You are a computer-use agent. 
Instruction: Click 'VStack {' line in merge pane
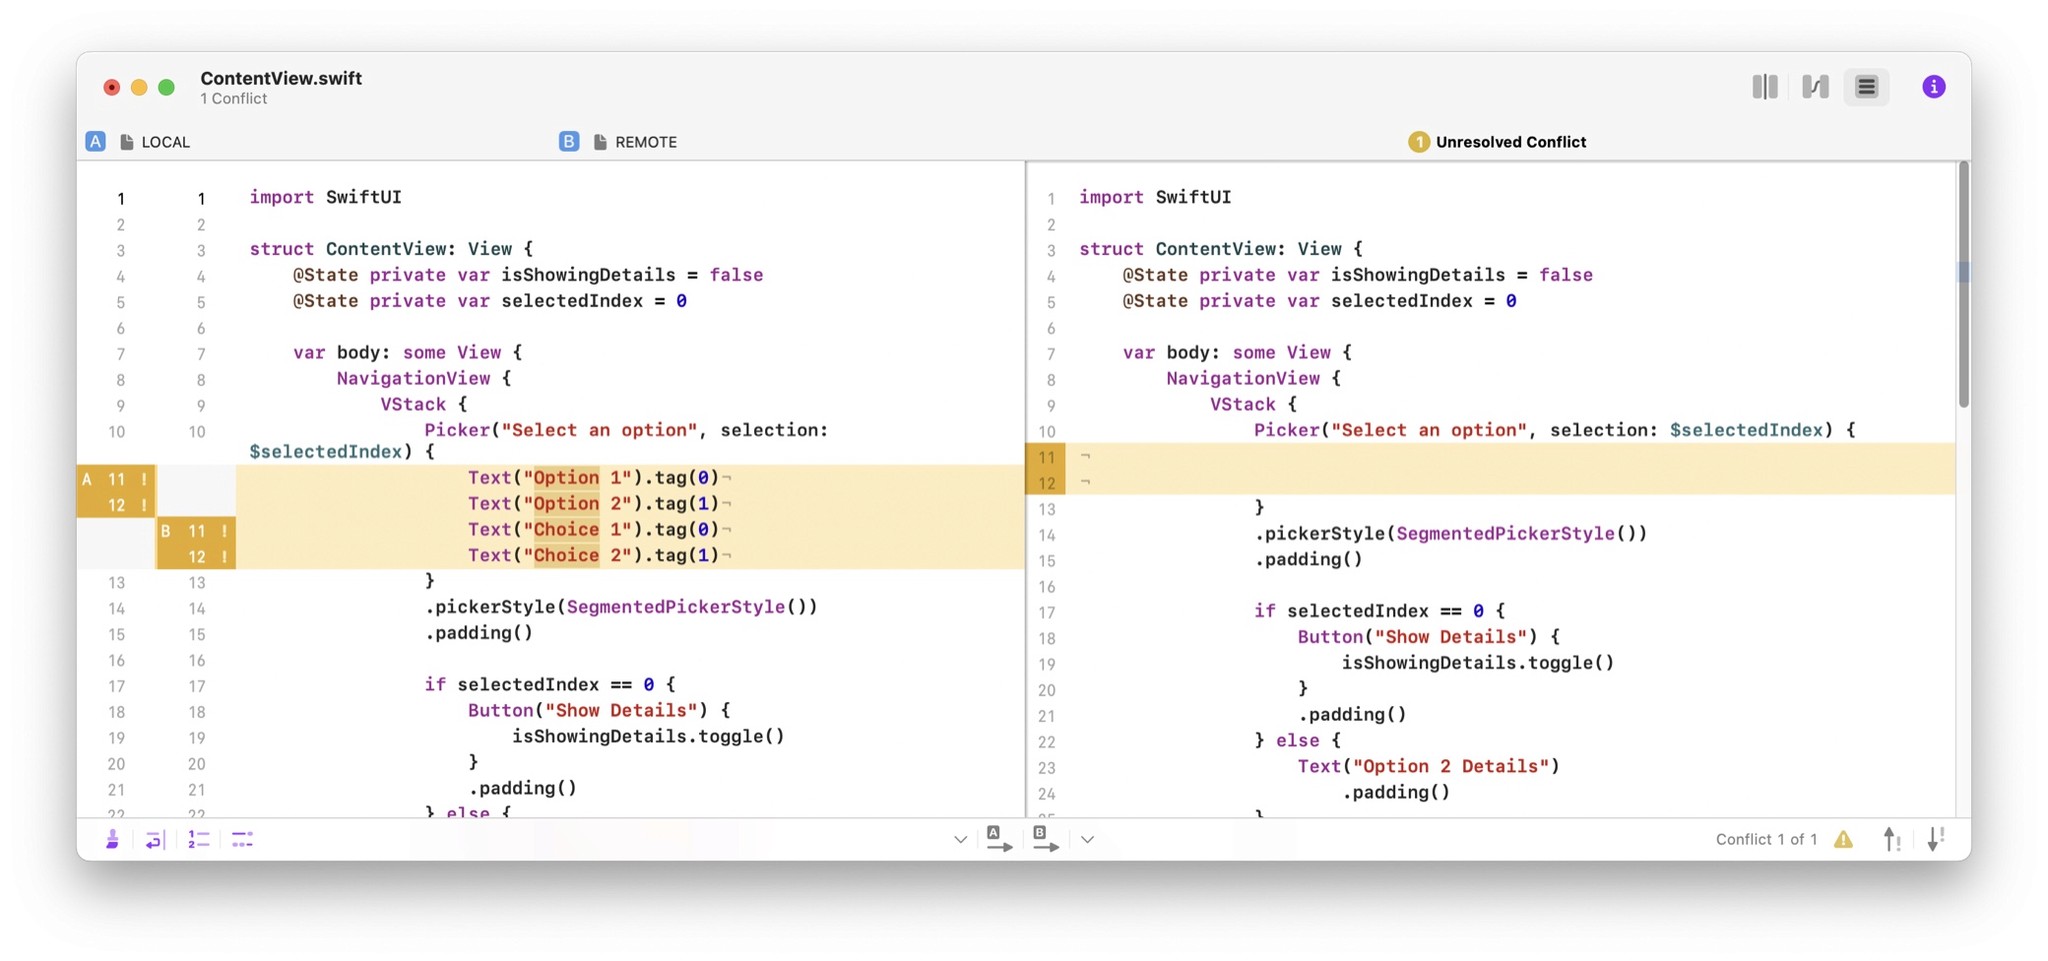(1253, 404)
